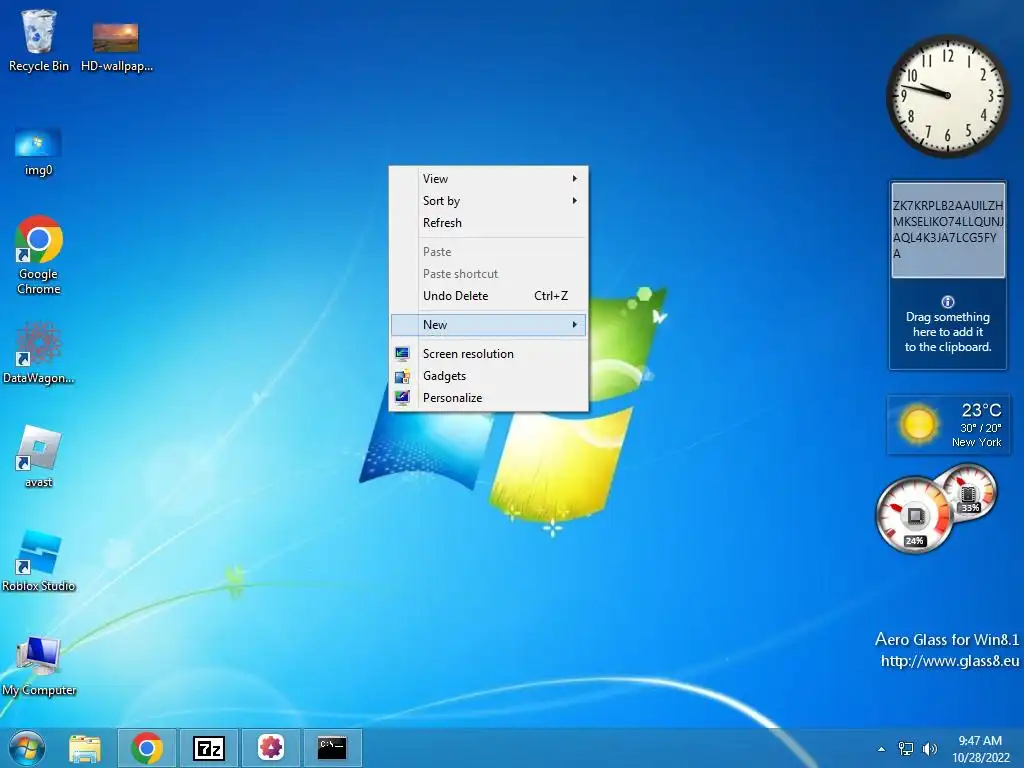Image resolution: width=1024 pixels, height=768 pixels.
Task: Expand the View submenu
Action: pyautogui.click(x=488, y=178)
